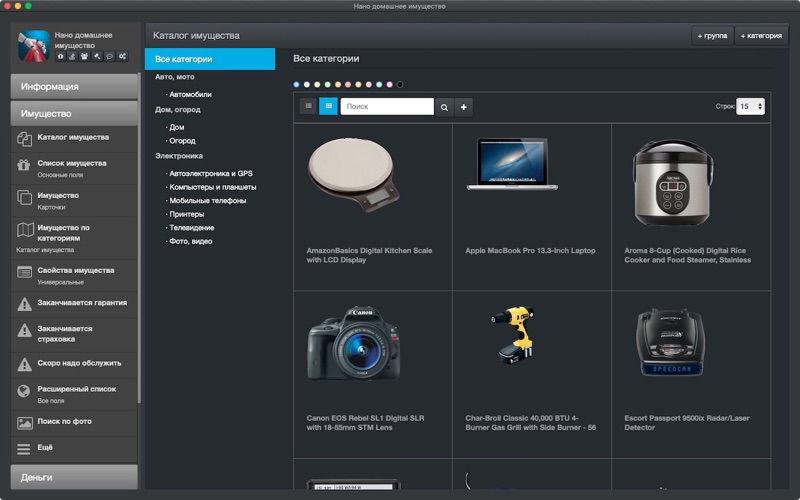Click into the Поиск search field
The image size is (800, 500).
tap(387, 107)
